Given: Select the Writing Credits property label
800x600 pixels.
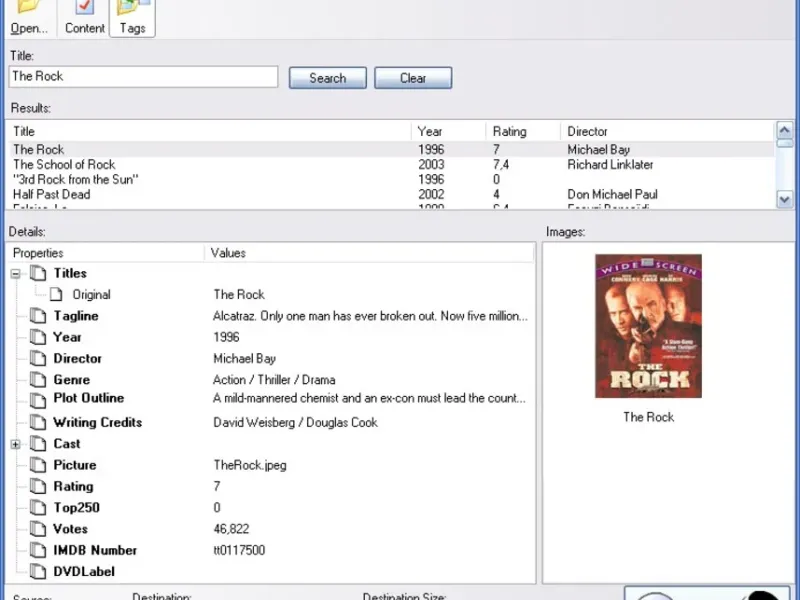Looking at the screenshot, I should (x=97, y=422).
